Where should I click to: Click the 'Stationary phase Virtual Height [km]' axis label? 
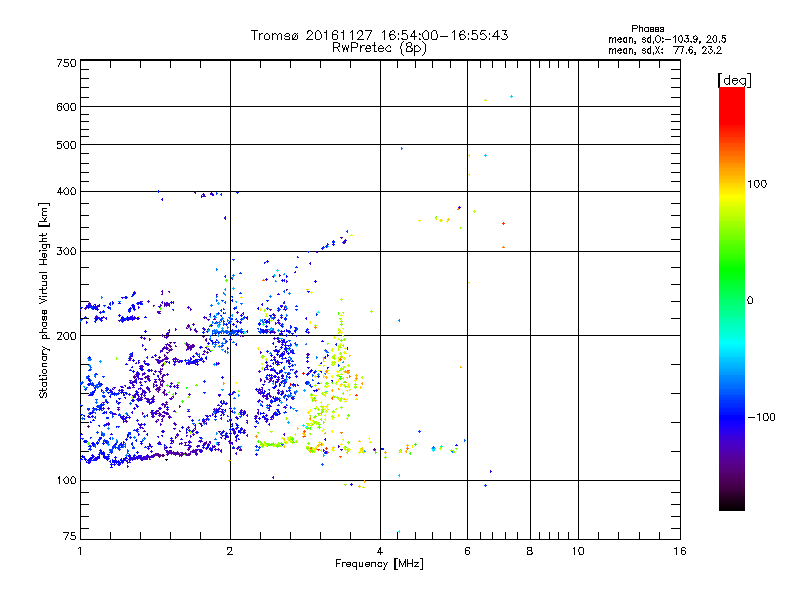(x=44, y=300)
